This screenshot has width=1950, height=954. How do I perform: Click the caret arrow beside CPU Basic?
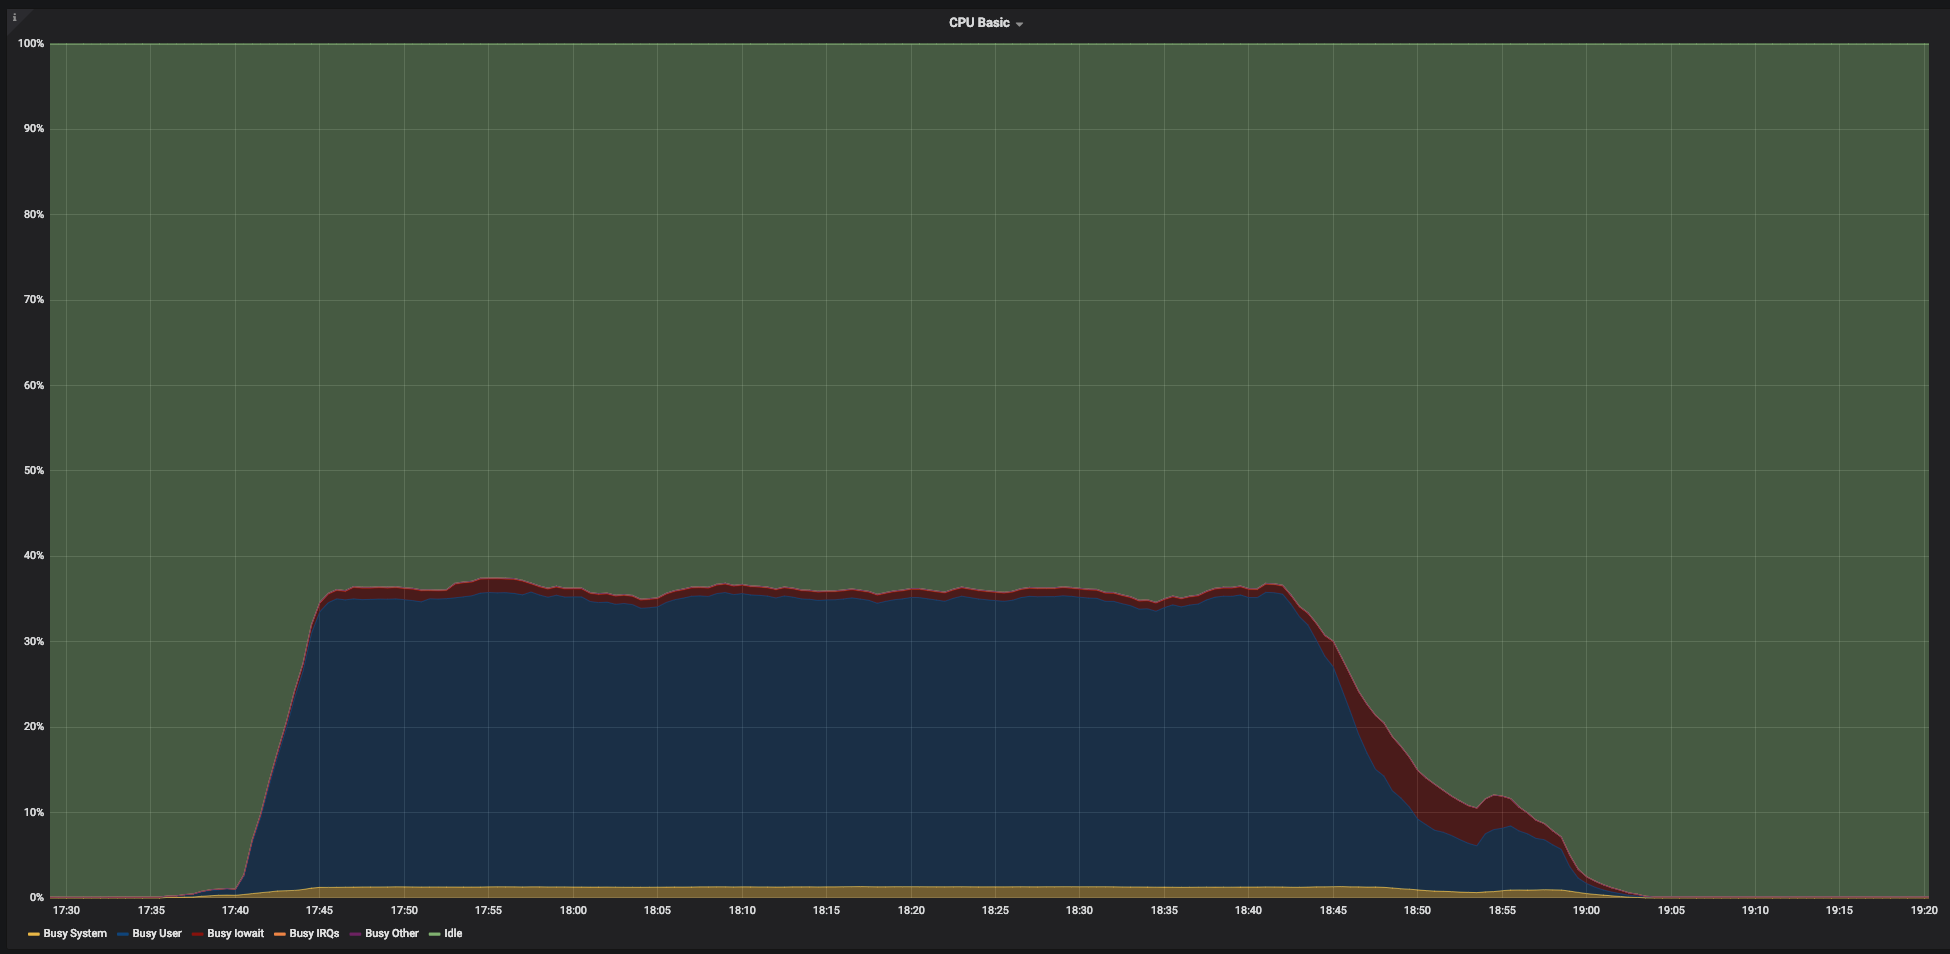1019,24
